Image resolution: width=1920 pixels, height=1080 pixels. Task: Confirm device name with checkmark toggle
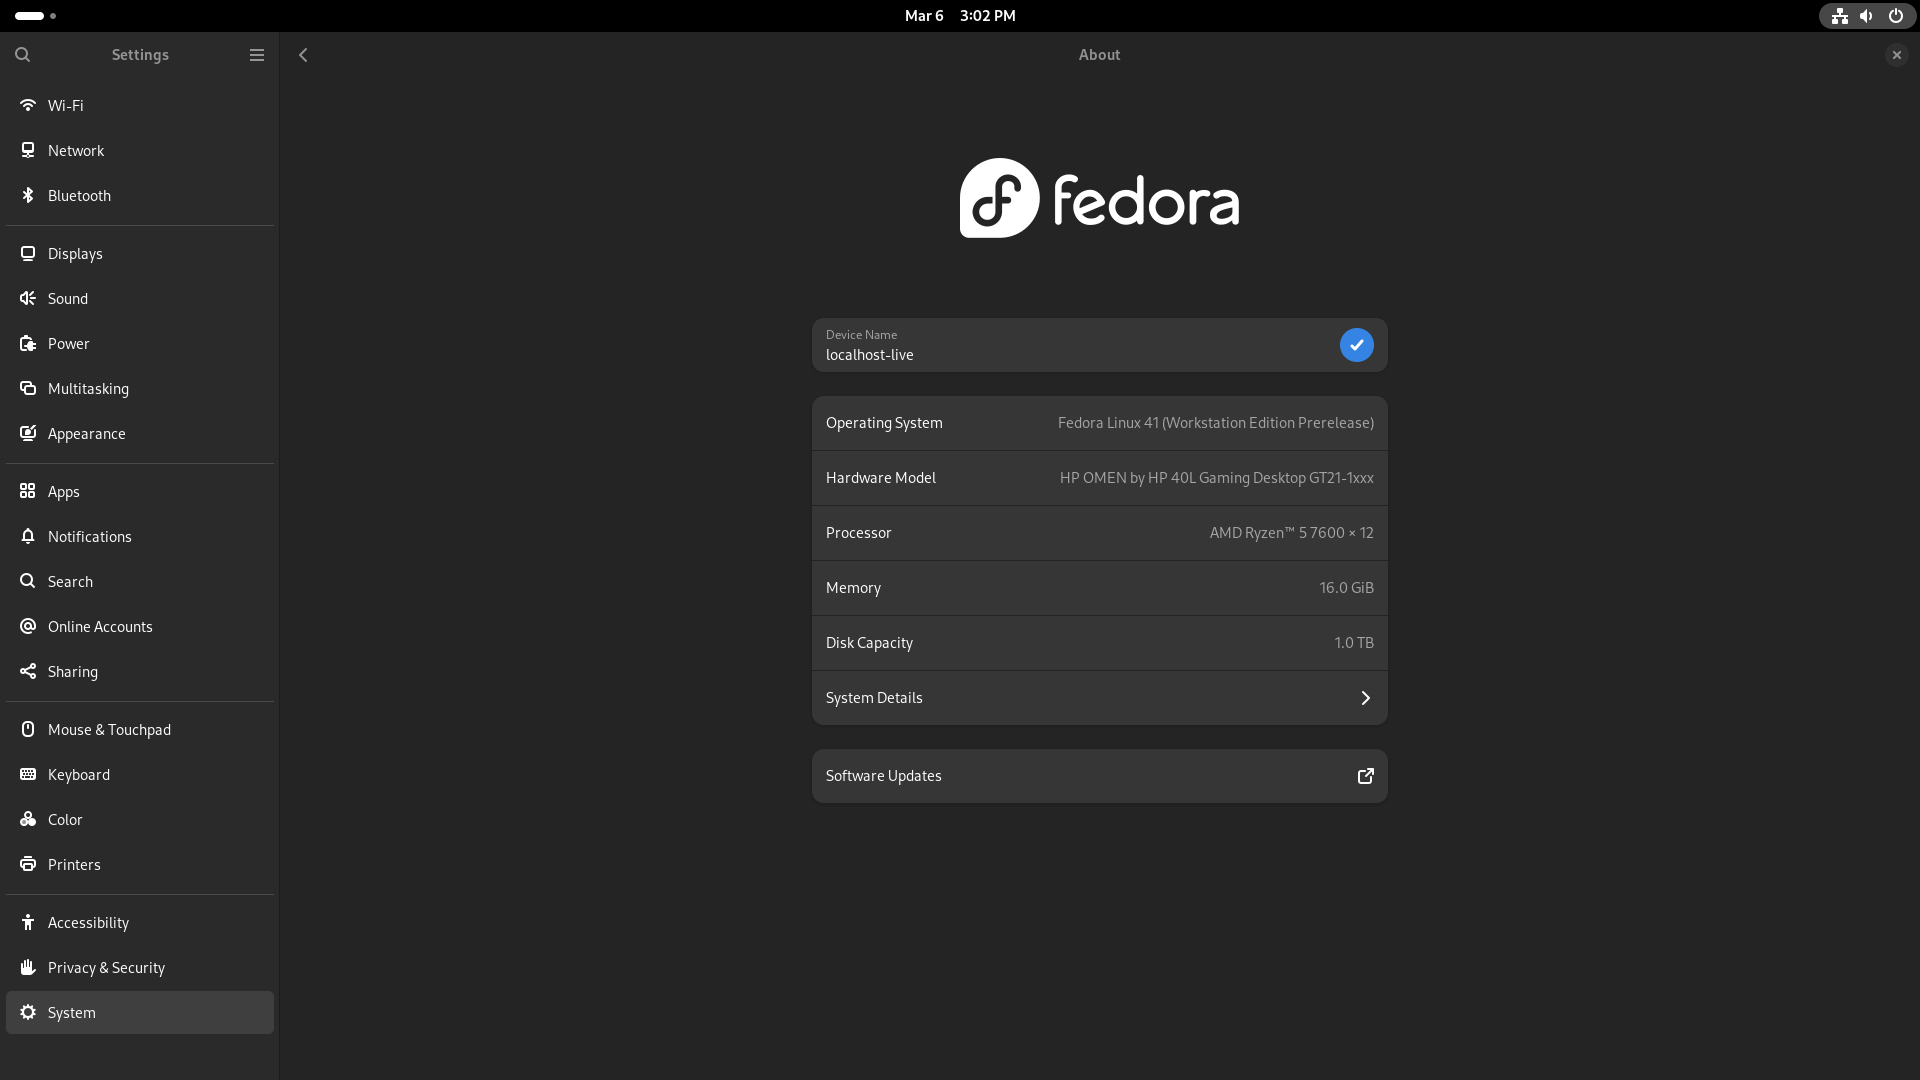click(1357, 344)
